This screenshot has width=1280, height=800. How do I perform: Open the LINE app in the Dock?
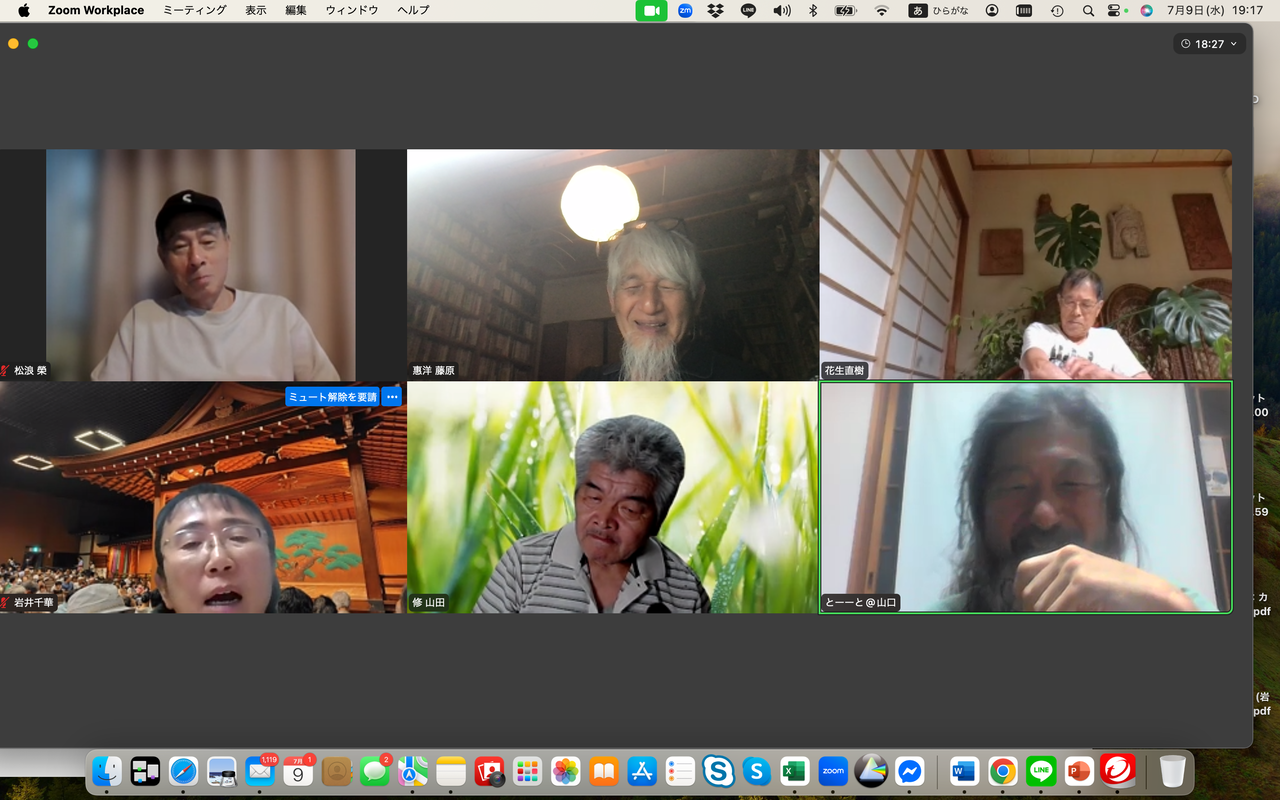pos(1041,771)
